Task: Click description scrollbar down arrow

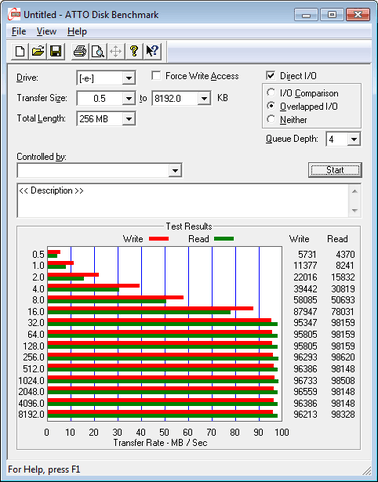Action: (x=355, y=210)
